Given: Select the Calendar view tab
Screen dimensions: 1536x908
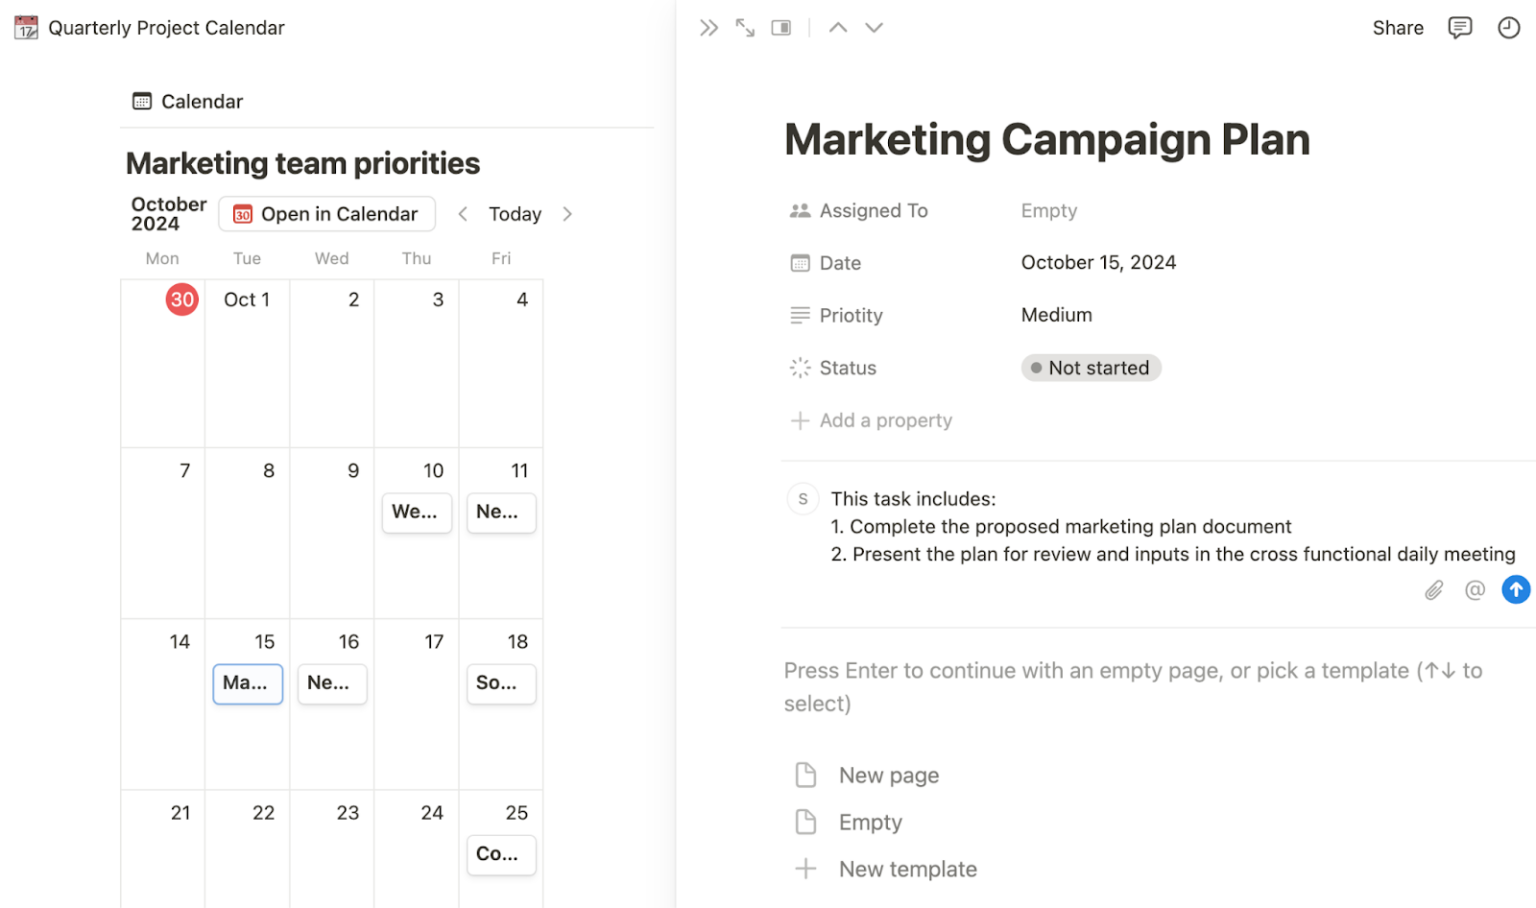Looking at the screenshot, I should coord(187,101).
